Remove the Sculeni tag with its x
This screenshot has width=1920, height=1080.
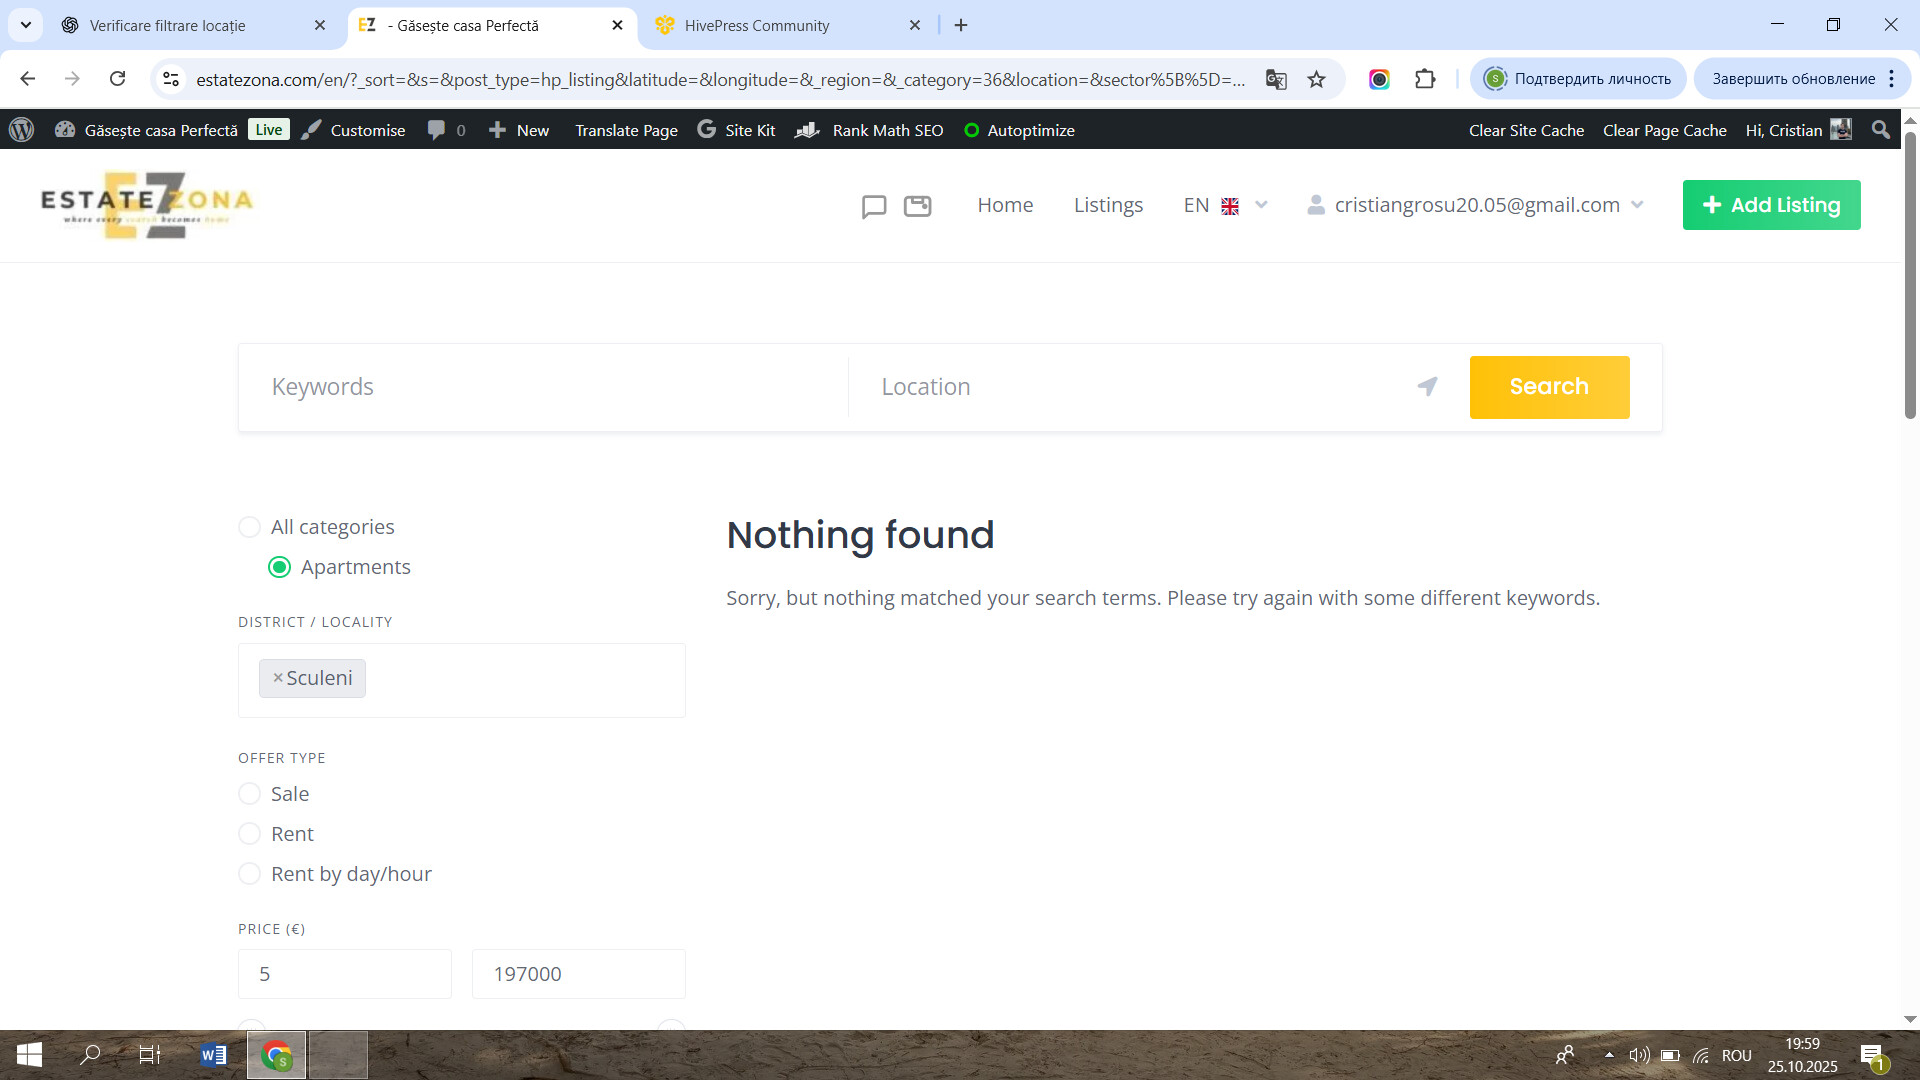(278, 678)
